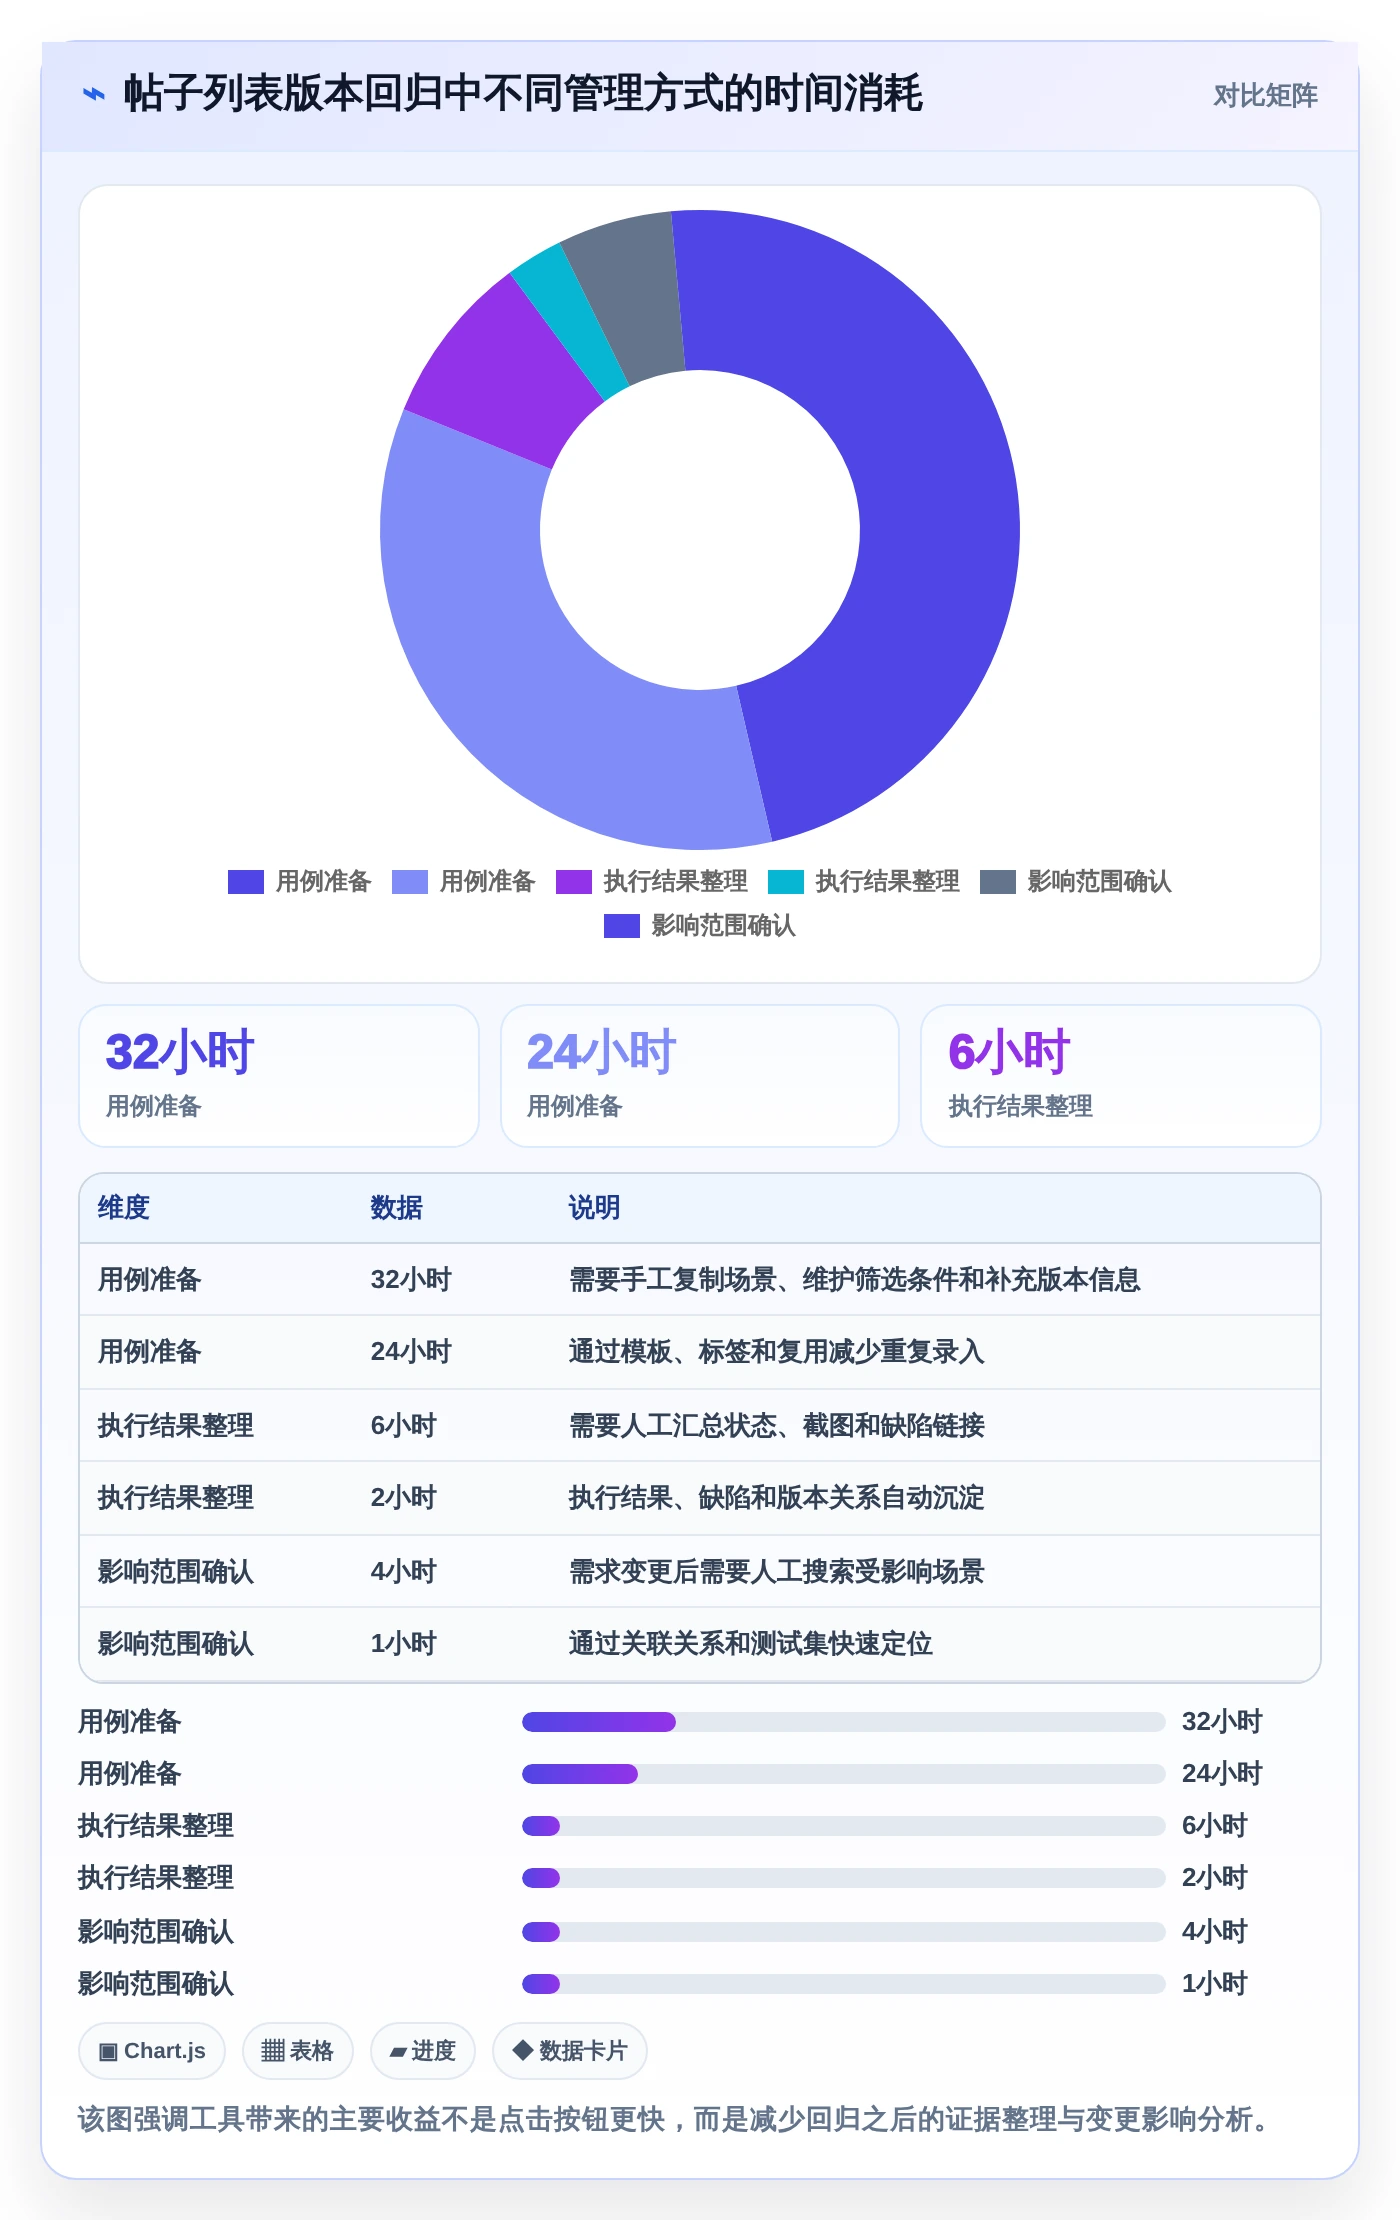Open the 6小时 执行结果整理 stat card
1400x2220 pixels.
1121,1076
